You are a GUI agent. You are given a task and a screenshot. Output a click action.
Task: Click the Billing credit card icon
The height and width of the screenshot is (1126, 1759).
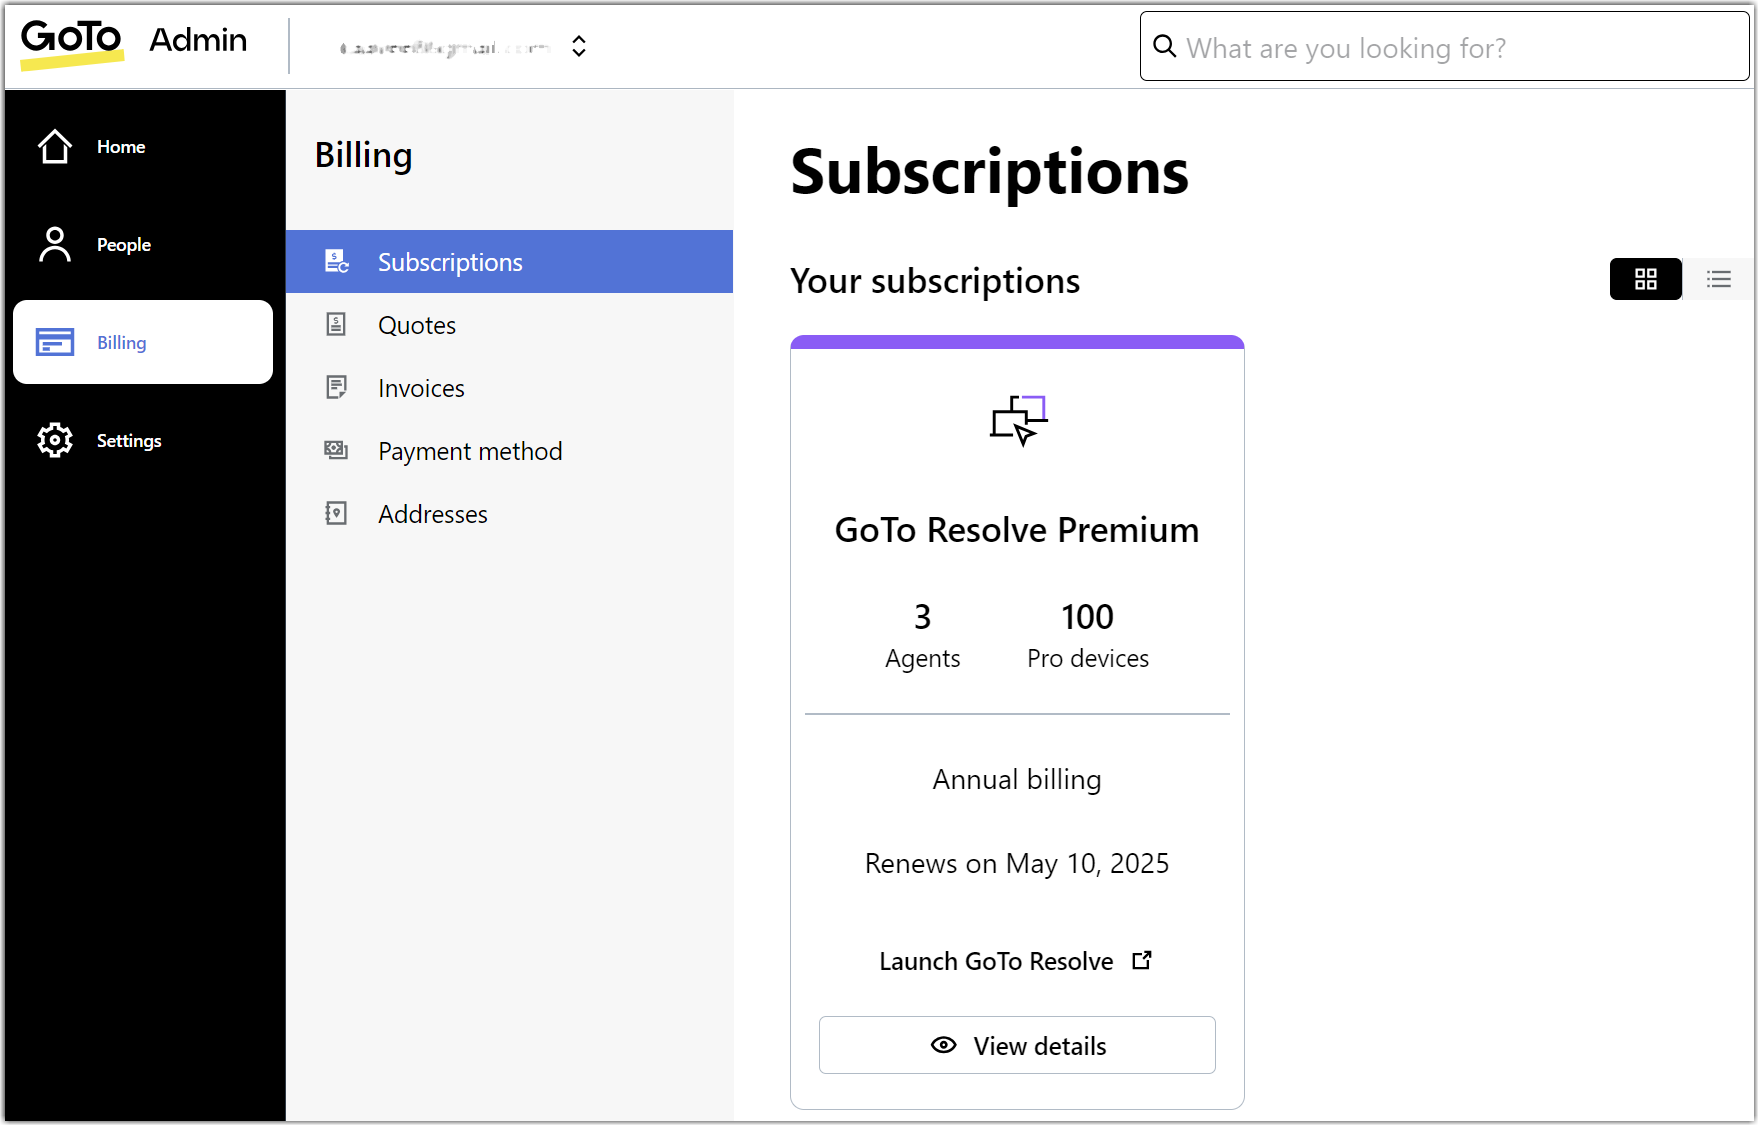[54, 341]
